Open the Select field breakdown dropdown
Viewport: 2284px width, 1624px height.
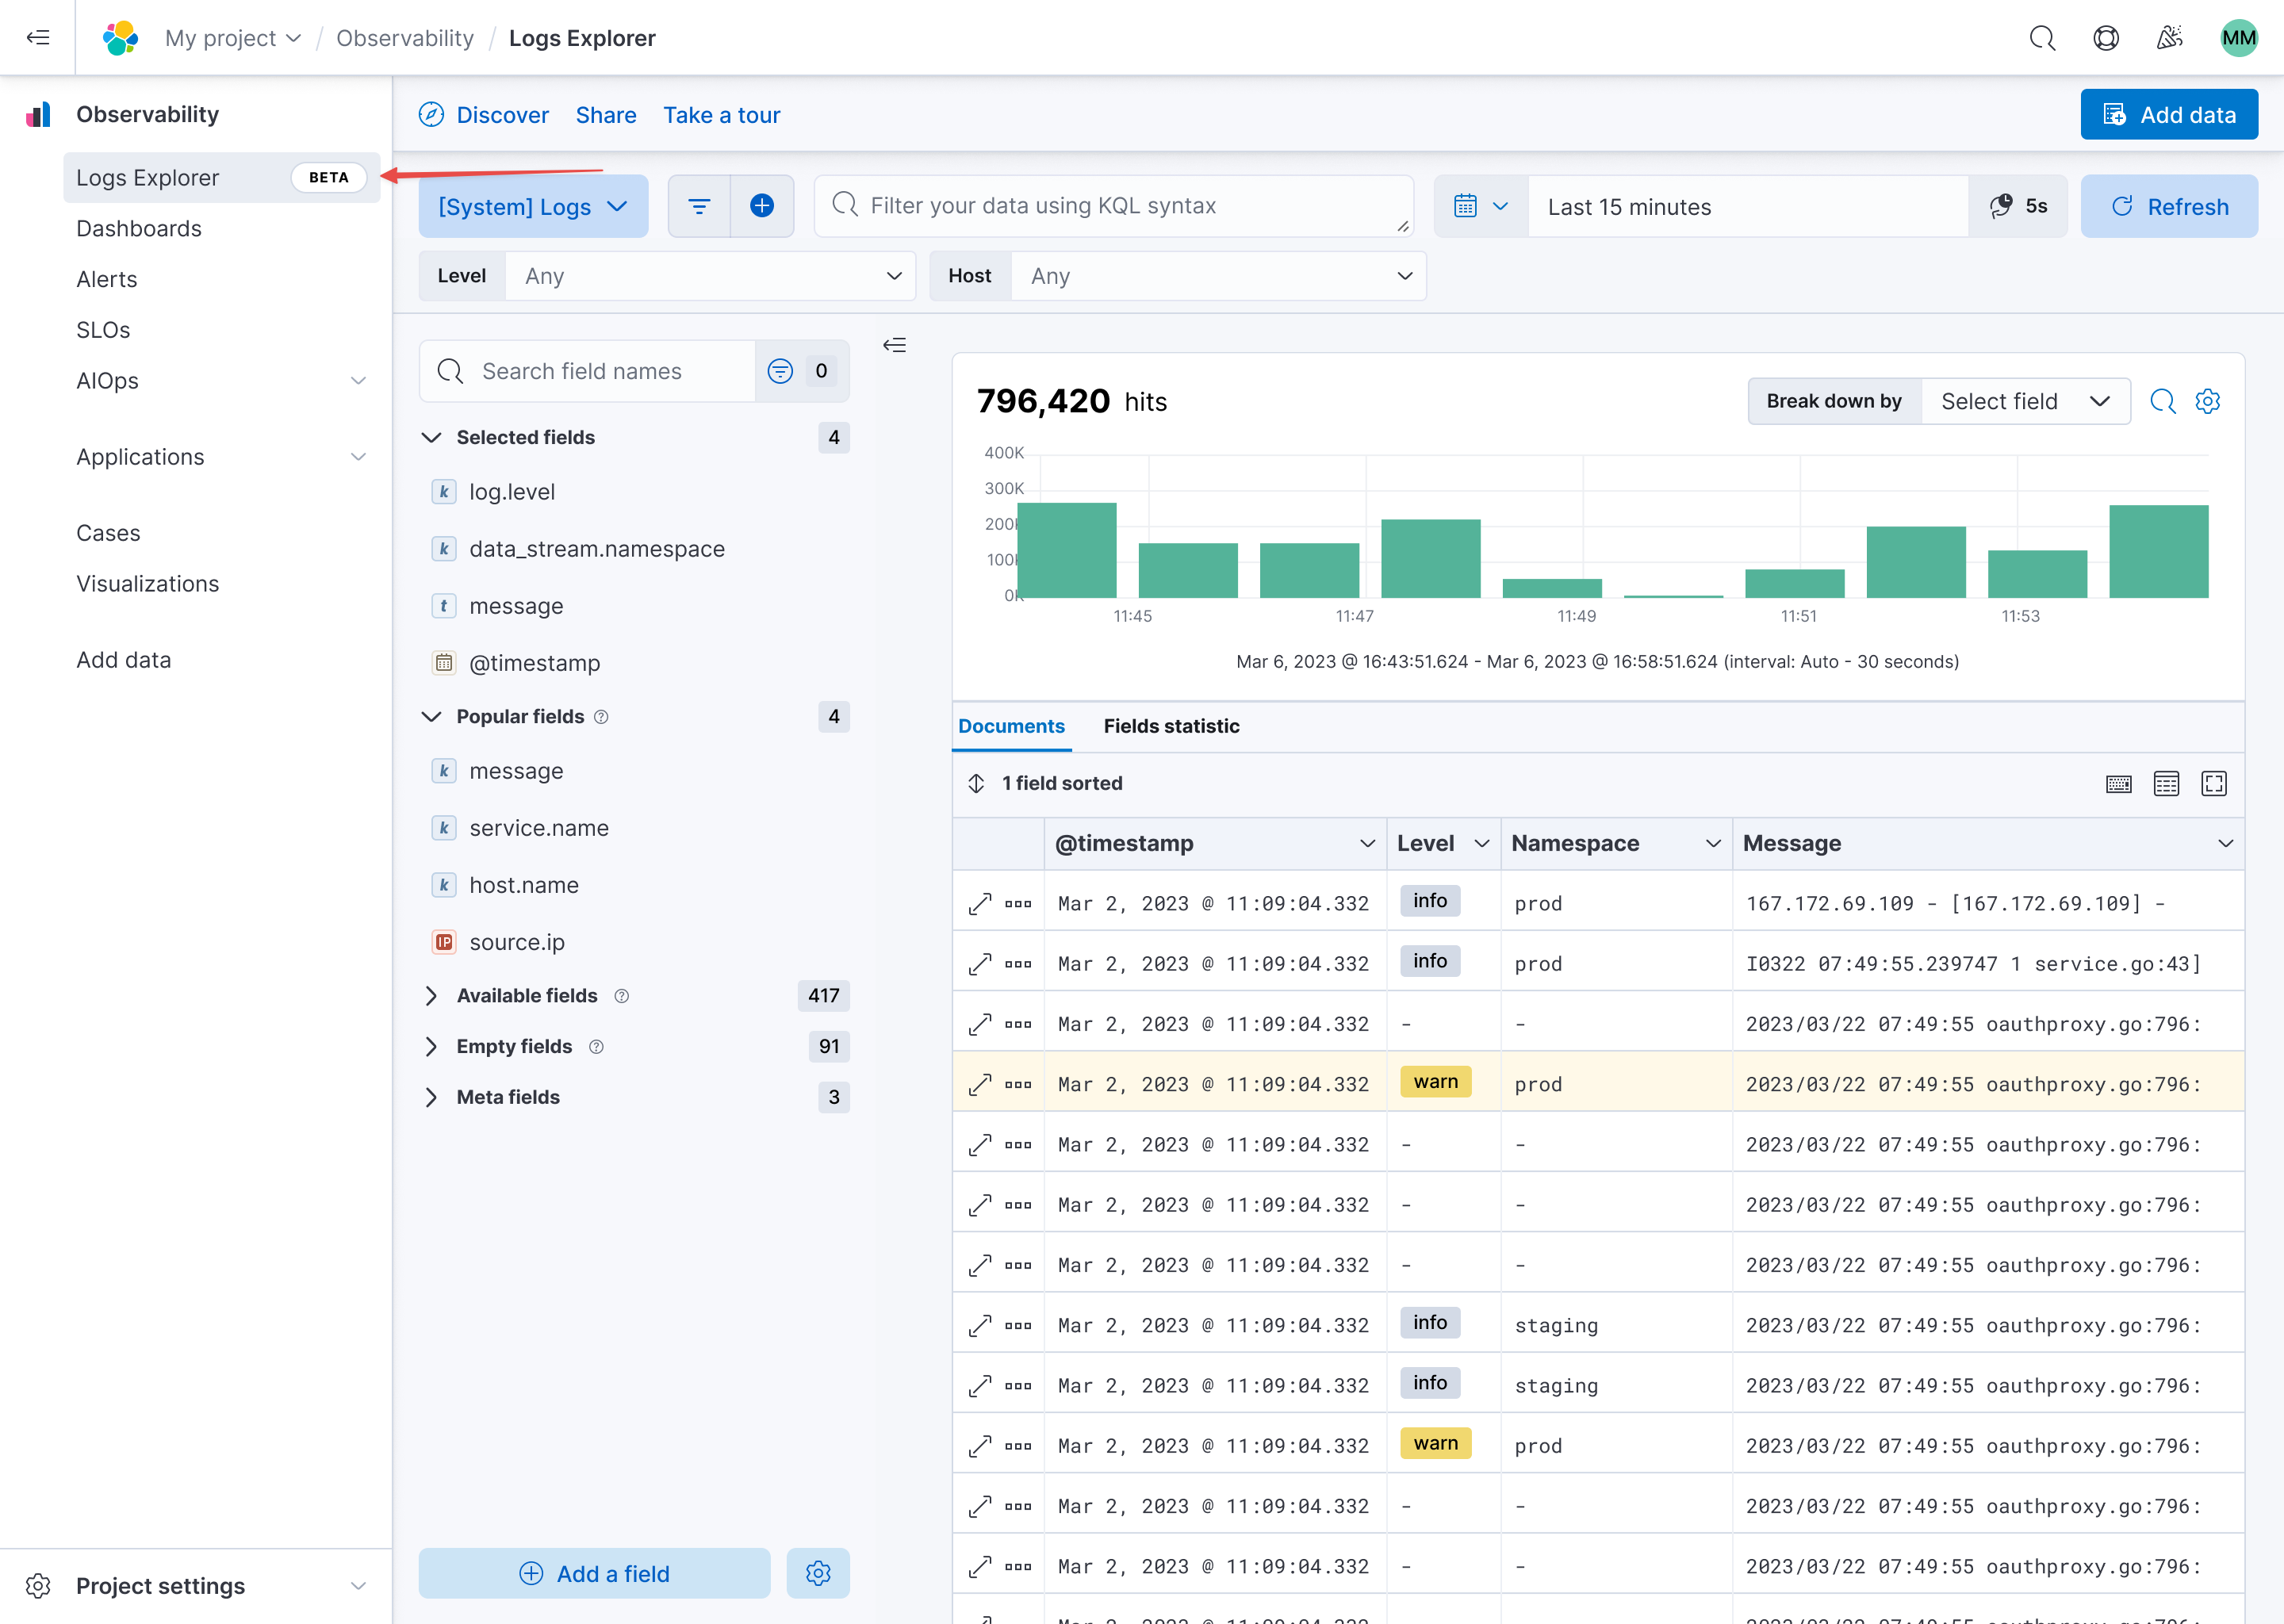tap(2026, 400)
